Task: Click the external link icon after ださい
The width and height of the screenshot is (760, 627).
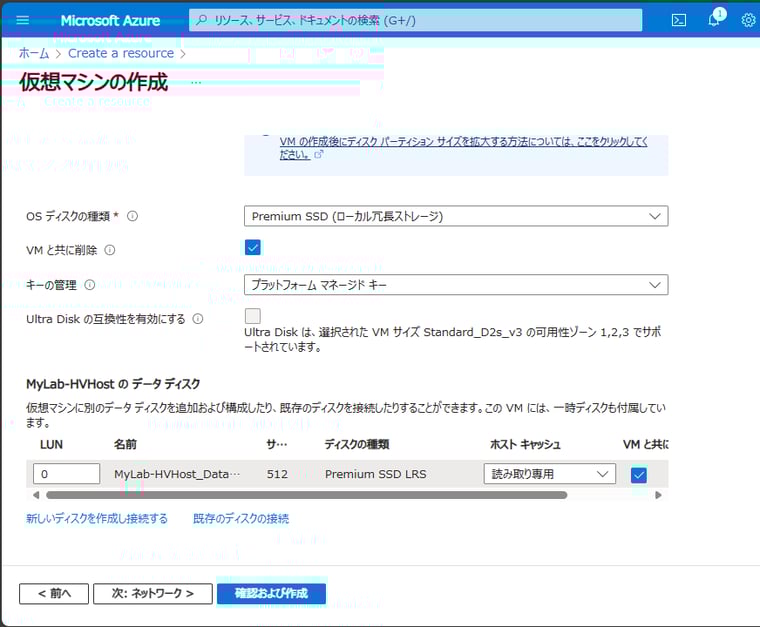Action: 318,155
